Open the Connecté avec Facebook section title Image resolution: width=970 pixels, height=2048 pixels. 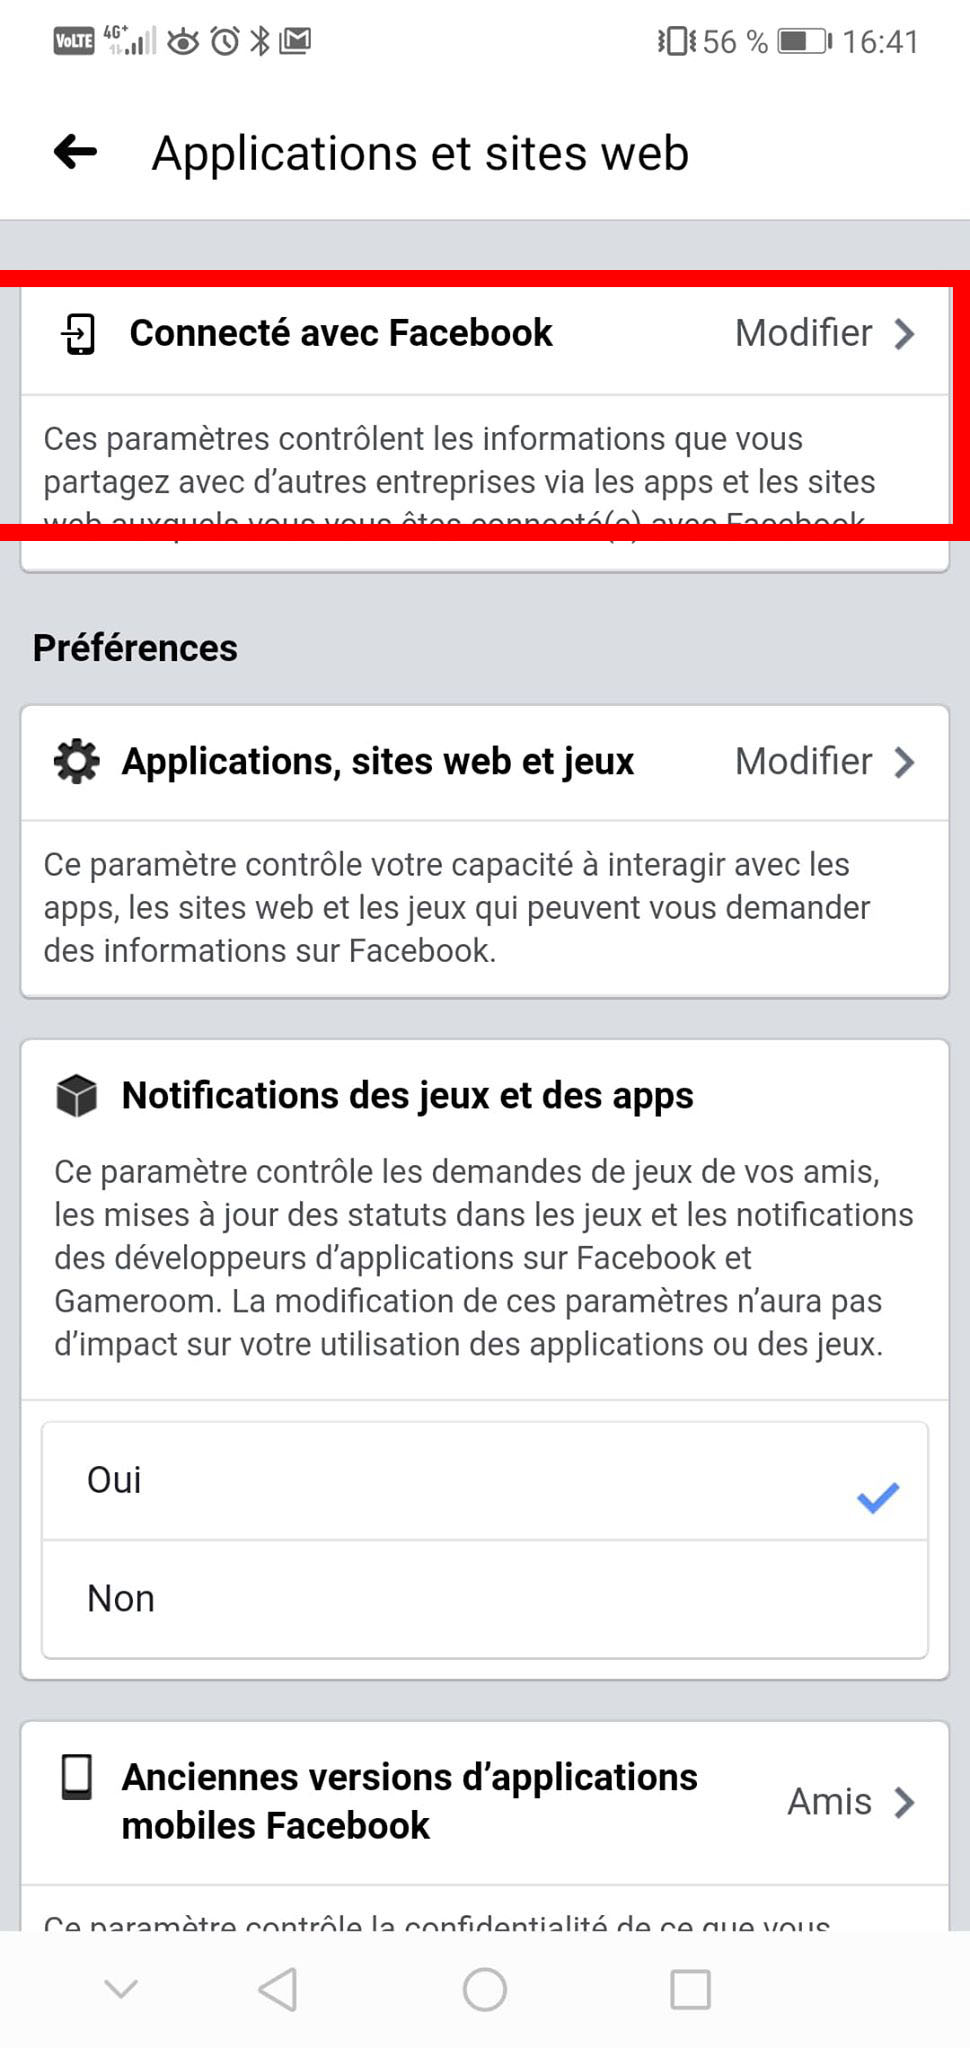coord(341,333)
